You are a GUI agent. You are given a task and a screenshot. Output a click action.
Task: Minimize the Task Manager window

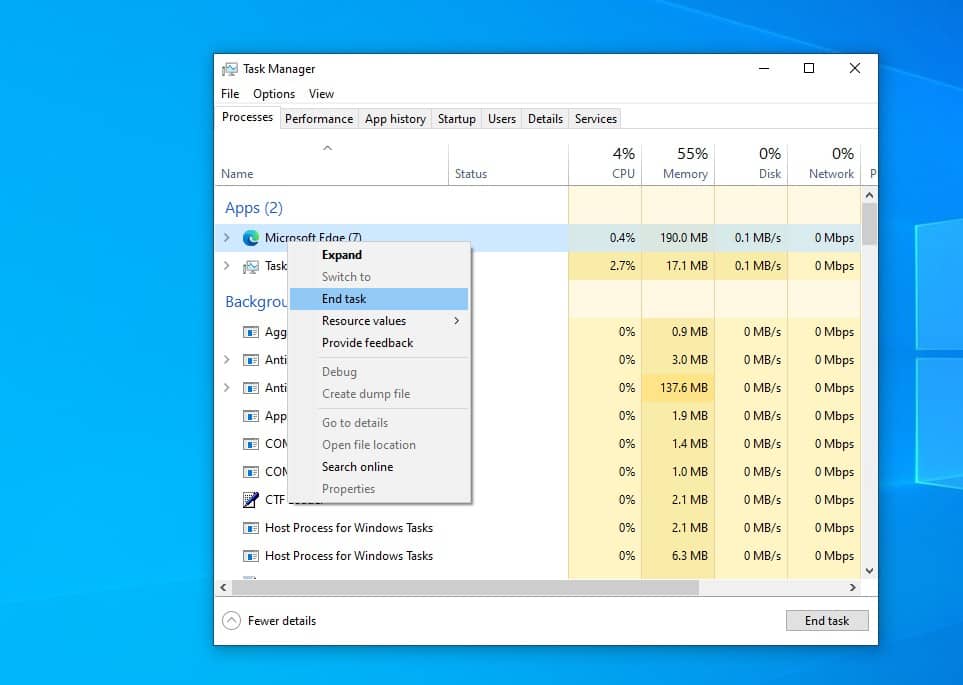tap(764, 68)
